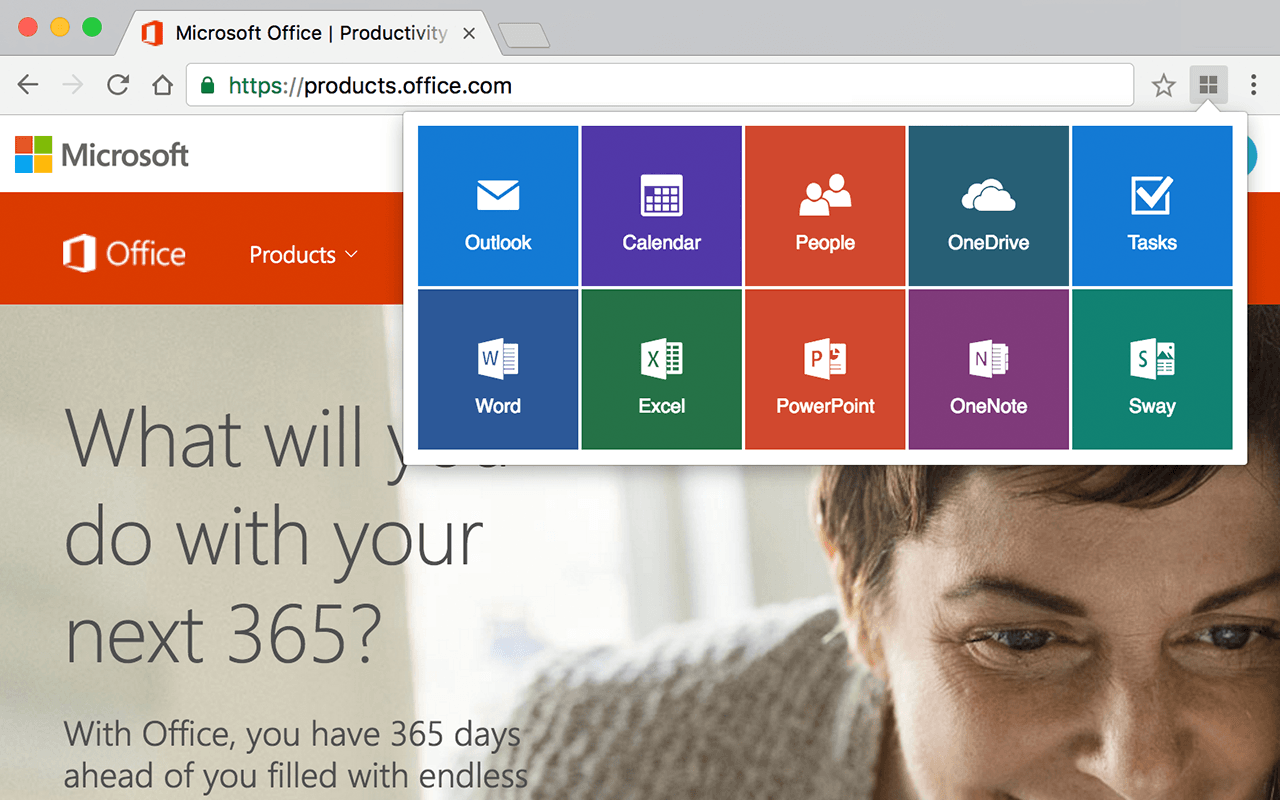Go back to the previous page
This screenshot has height=800, width=1280.
click(28, 85)
